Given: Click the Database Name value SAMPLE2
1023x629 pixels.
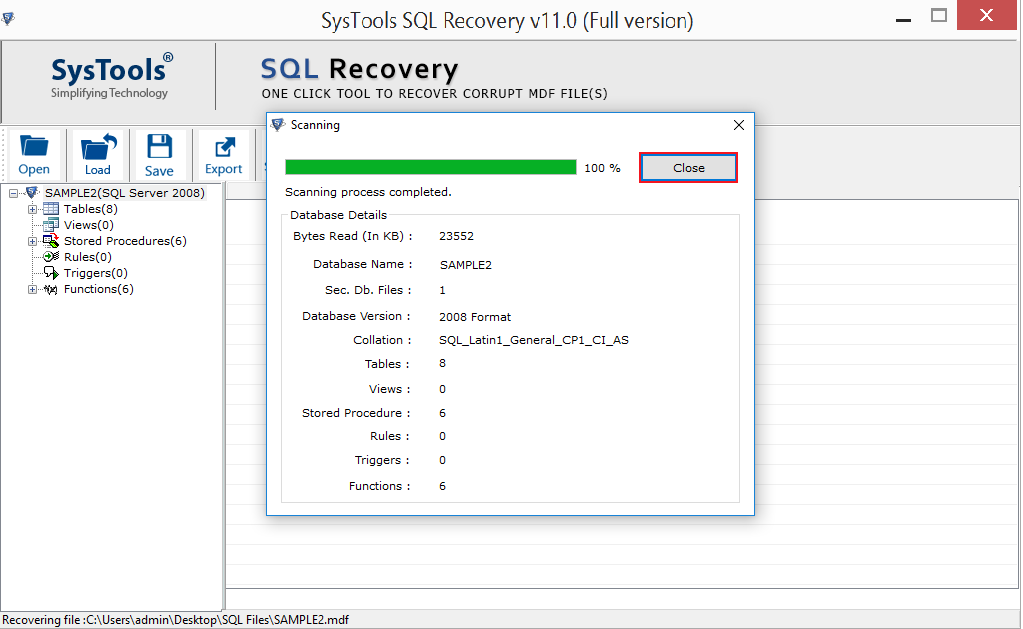Looking at the screenshot, I should (466, 265).
